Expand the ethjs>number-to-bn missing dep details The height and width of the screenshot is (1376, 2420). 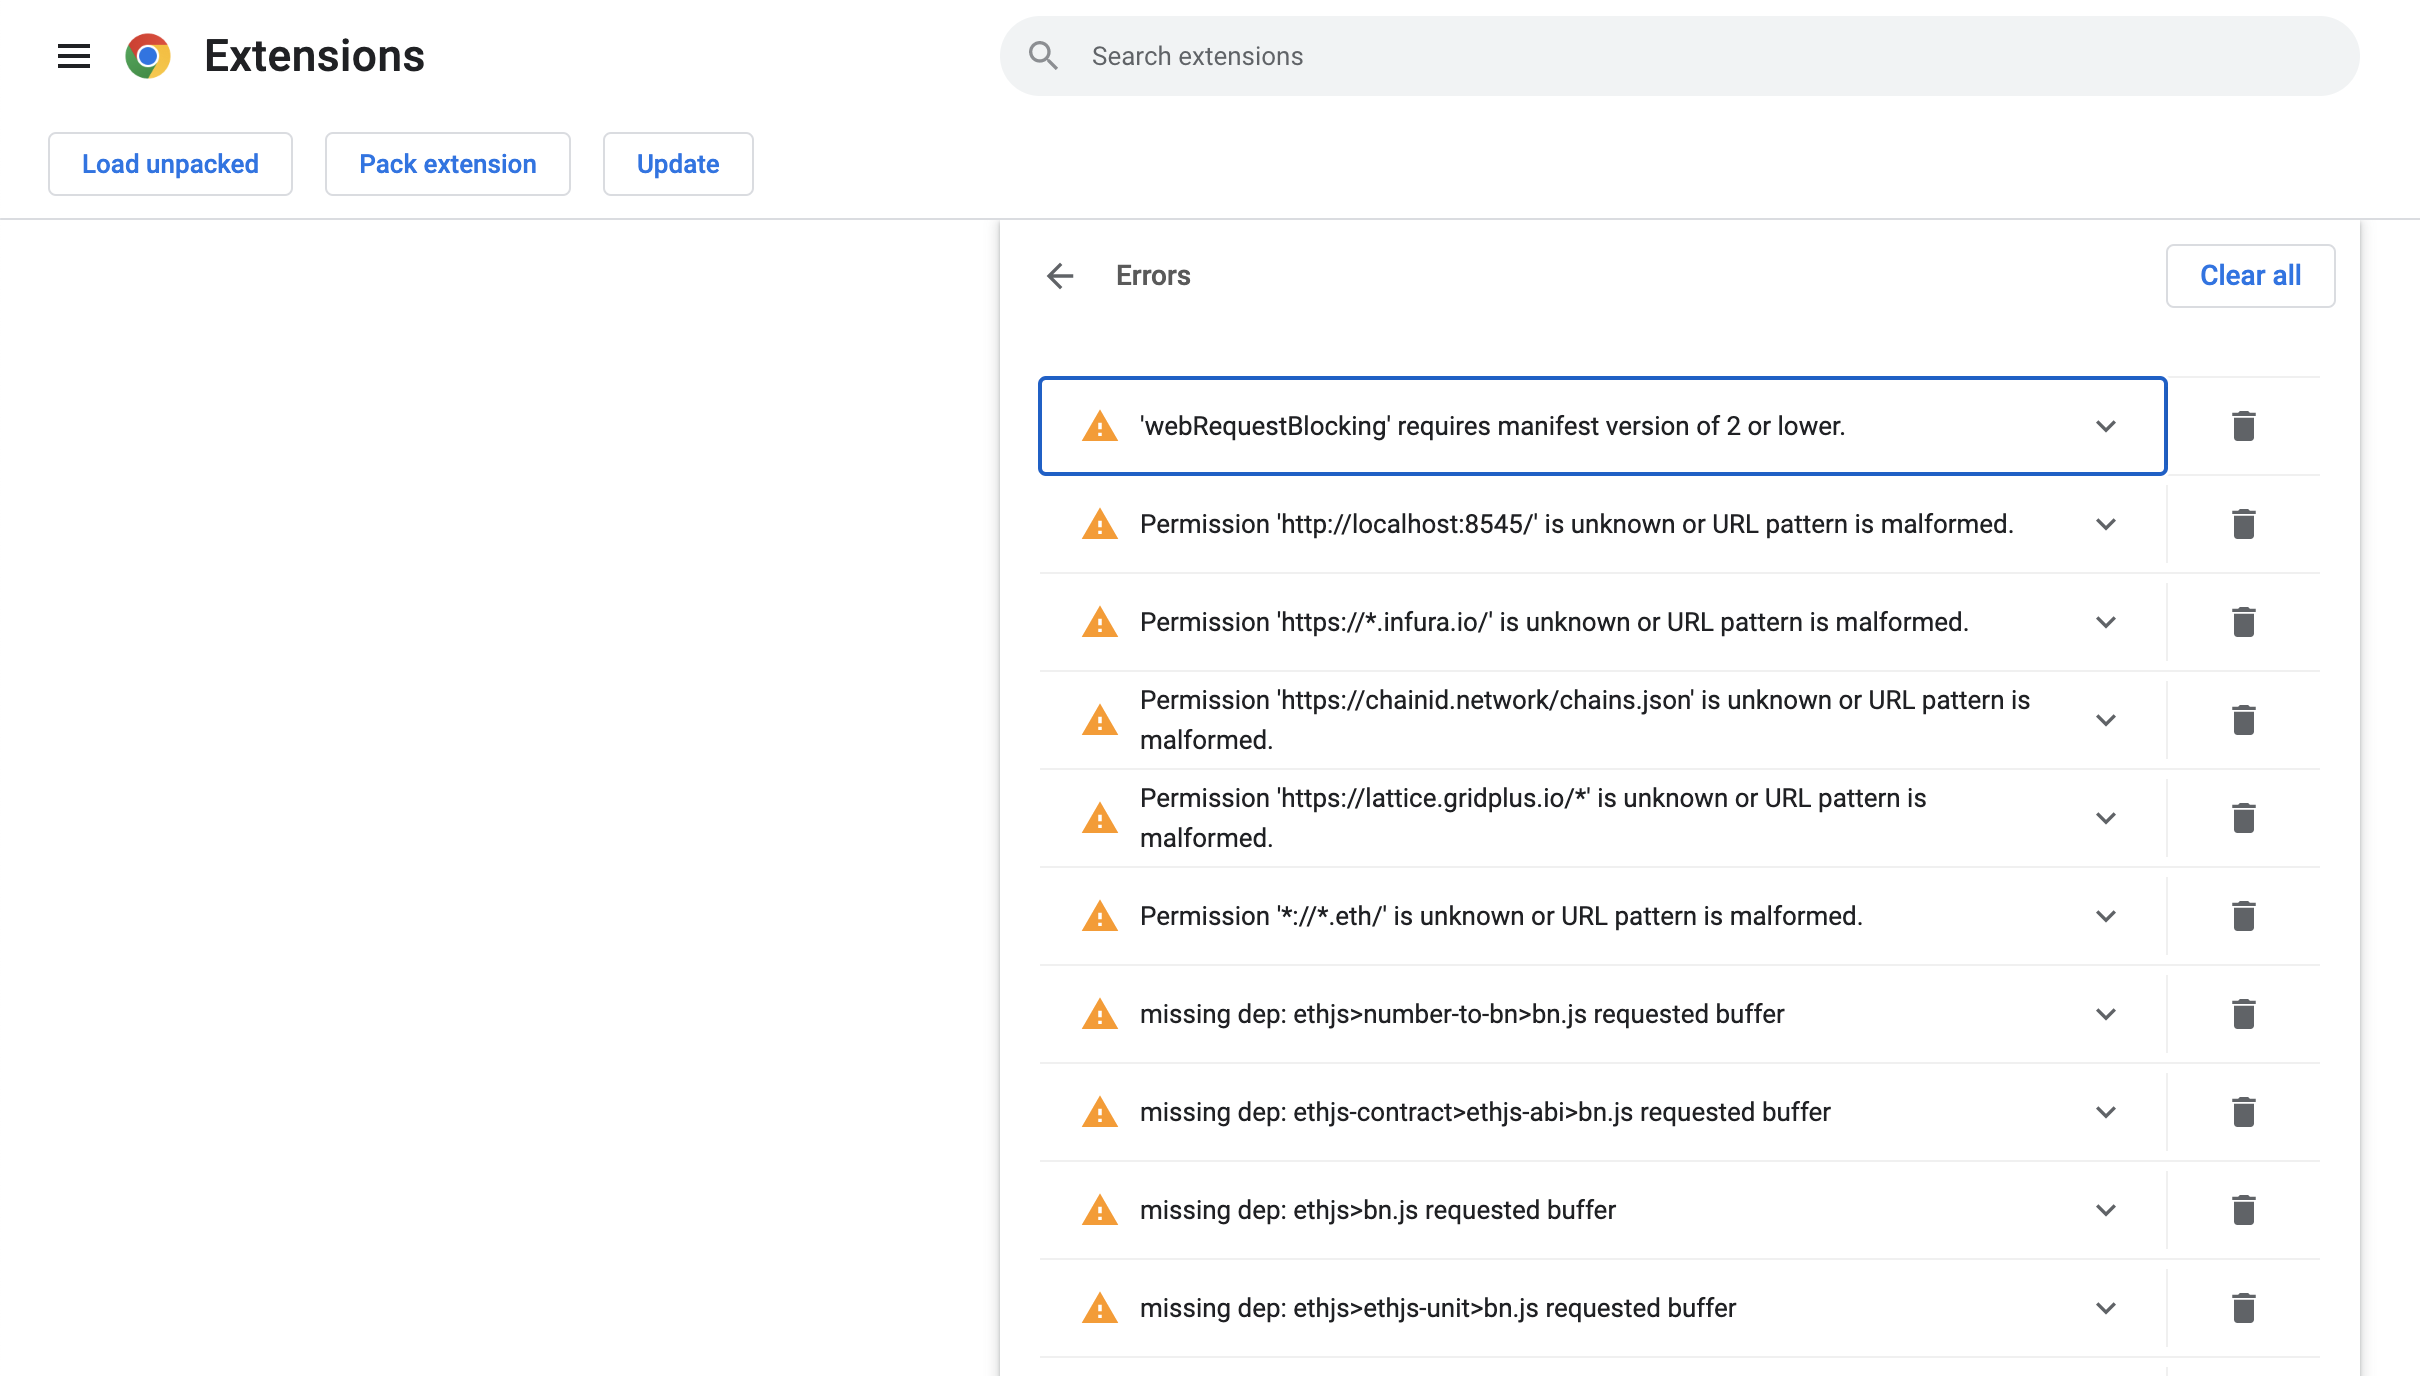point(2106,1014)
